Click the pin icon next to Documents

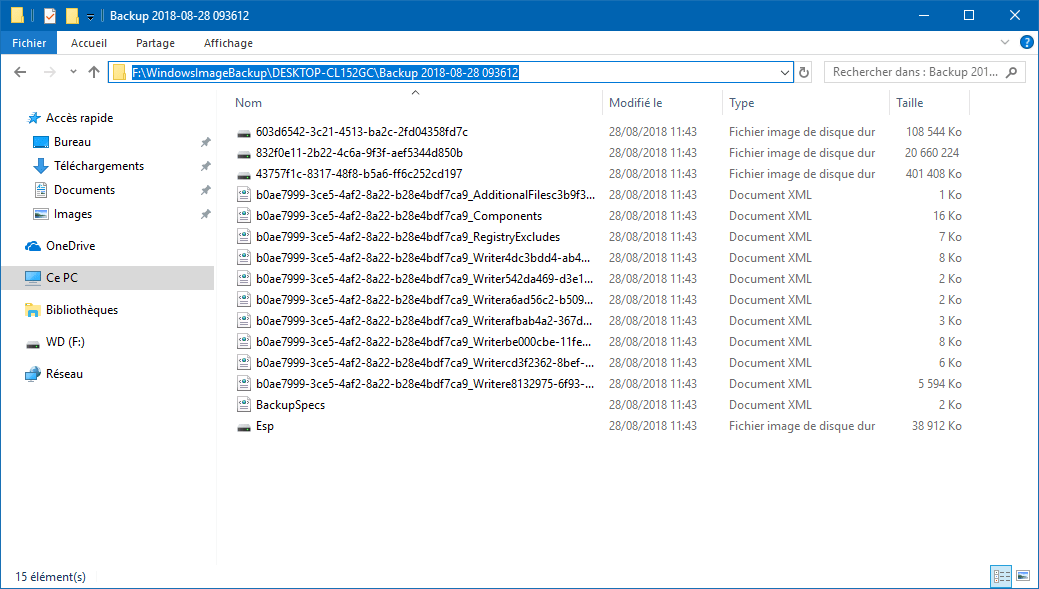pyautogui.click(x=205, y=190)
